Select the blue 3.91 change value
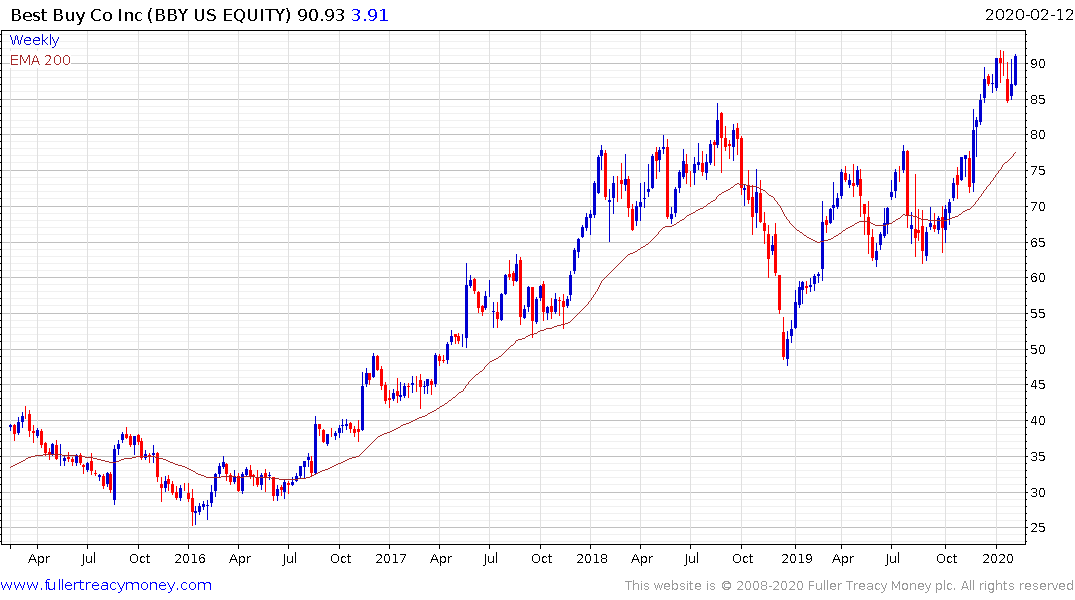The width and height of the screenshot is (1075, 600). point(370,15)
